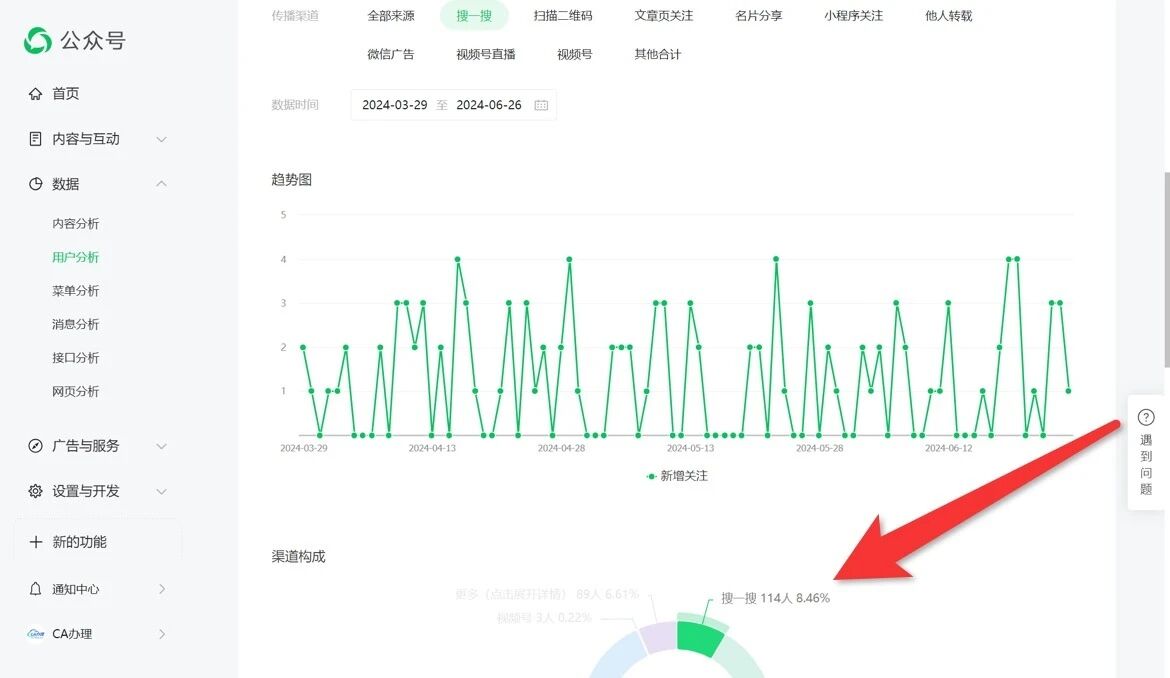Click the green 搜一搜 donut segment
The height and width of the screenshot is (678, 1170).
coord(699,638)
